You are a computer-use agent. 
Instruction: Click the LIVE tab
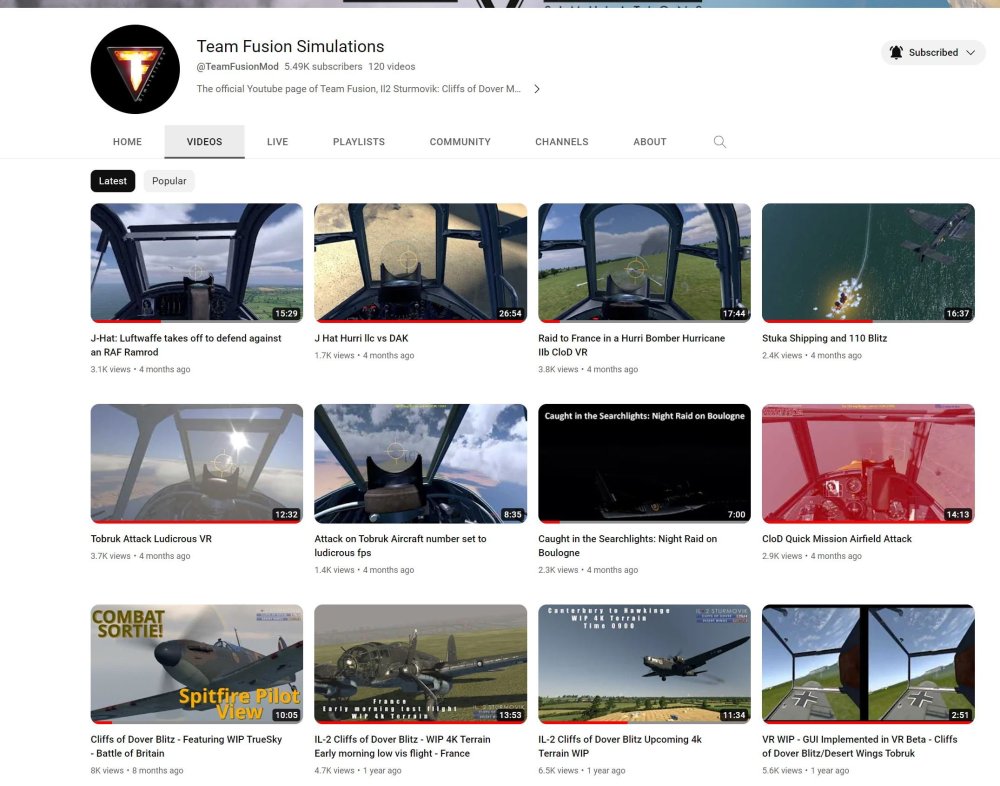(277, 142)
